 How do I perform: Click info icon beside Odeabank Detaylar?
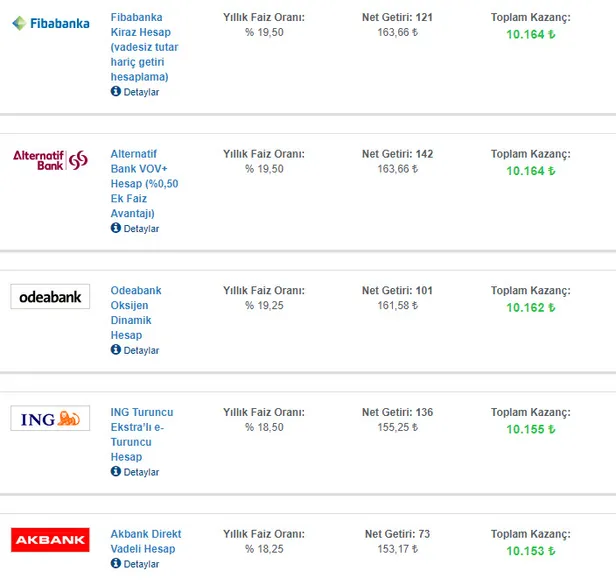(x=116, y=350)
